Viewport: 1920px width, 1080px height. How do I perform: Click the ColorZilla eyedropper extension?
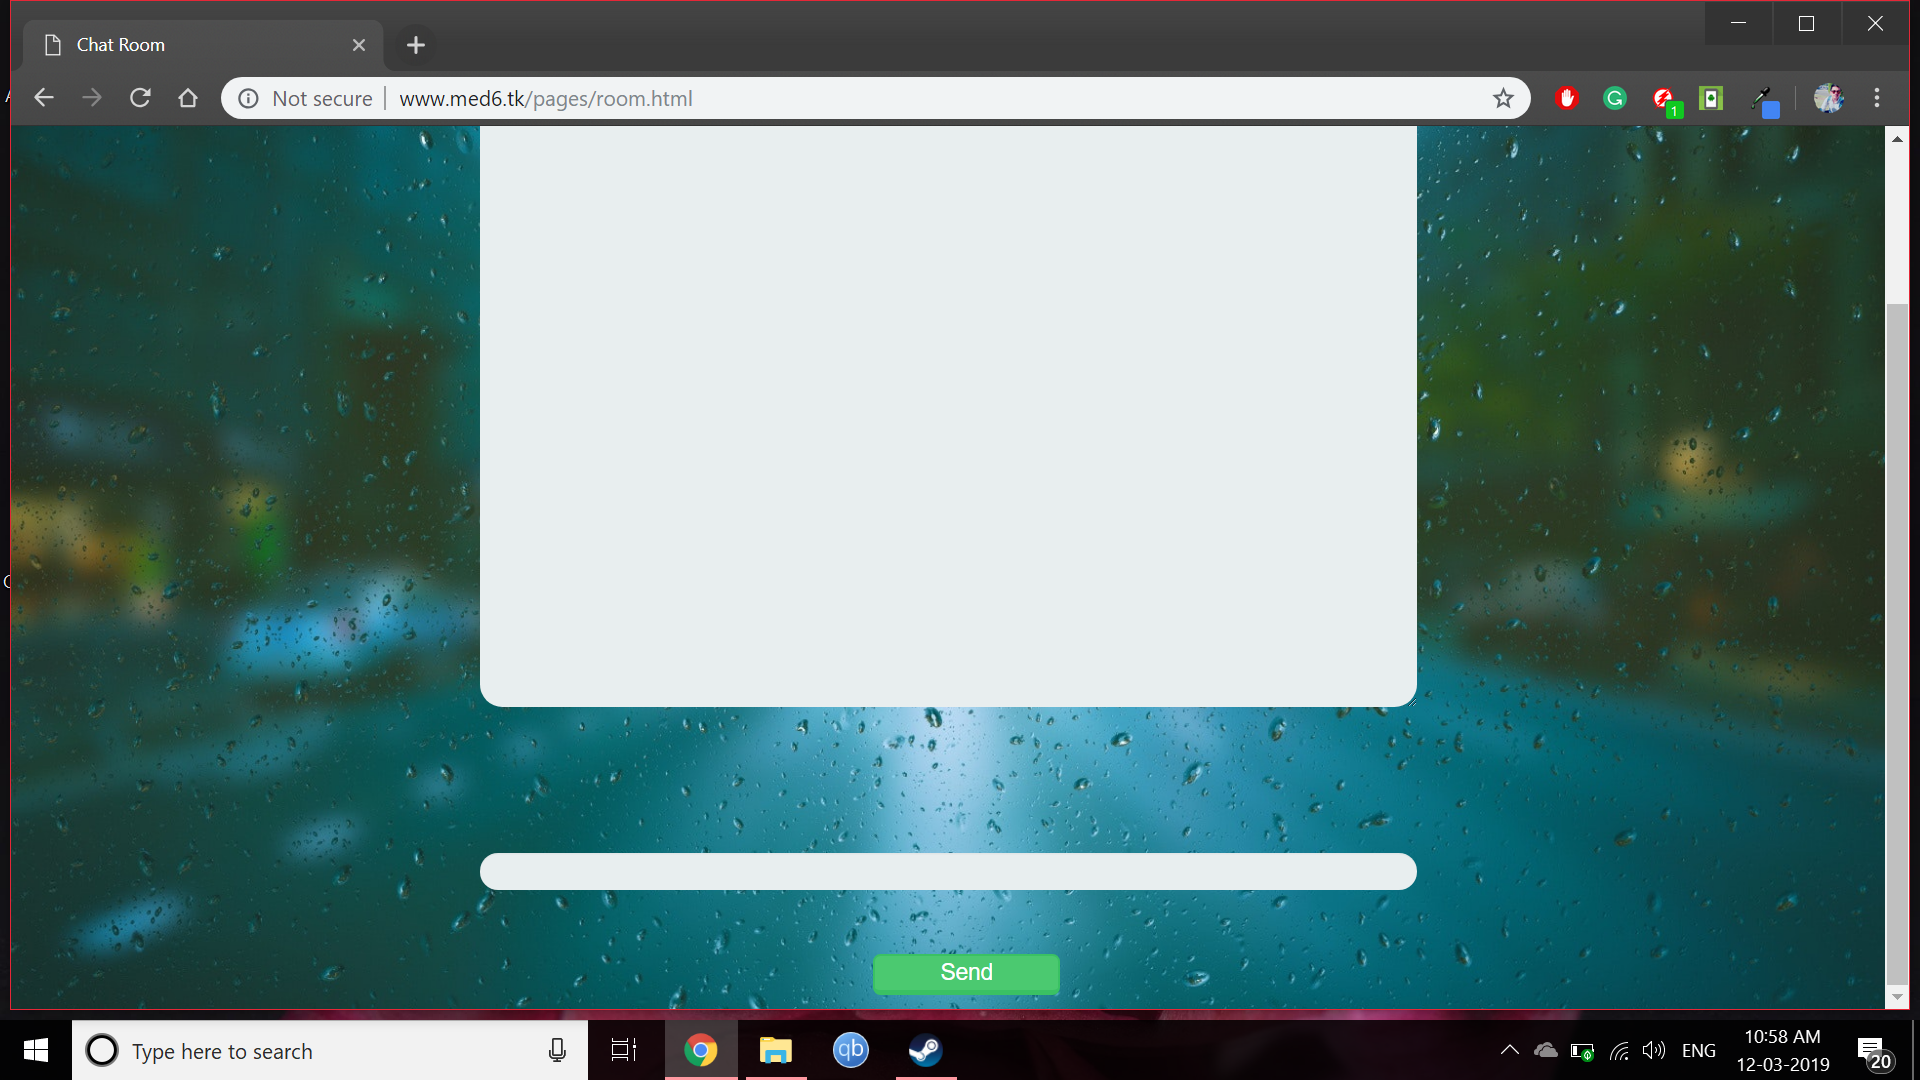tap(1764, 99)
